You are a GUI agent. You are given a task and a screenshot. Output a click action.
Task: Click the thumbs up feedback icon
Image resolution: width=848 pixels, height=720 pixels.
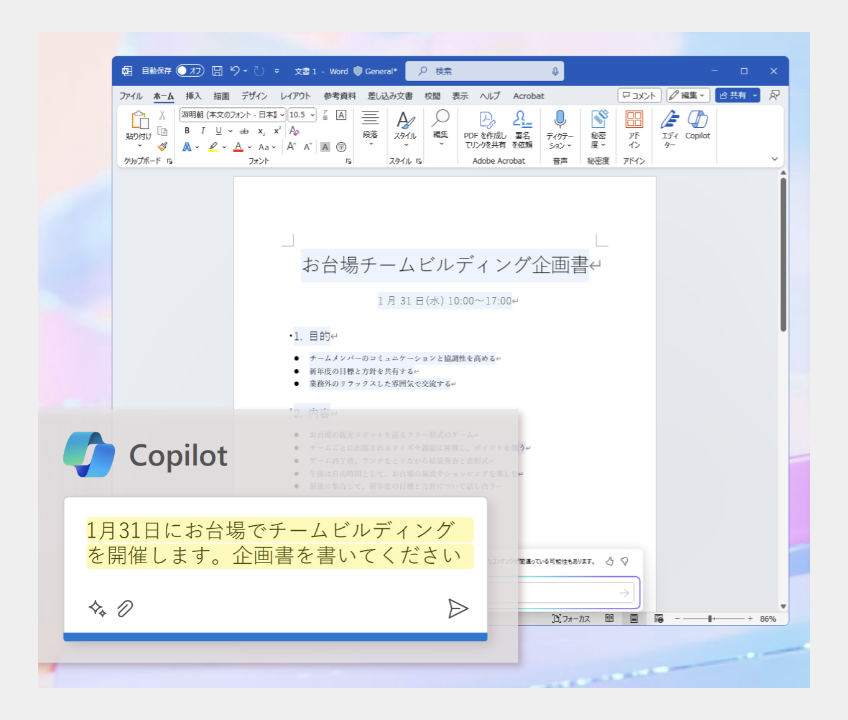(610, 562)
